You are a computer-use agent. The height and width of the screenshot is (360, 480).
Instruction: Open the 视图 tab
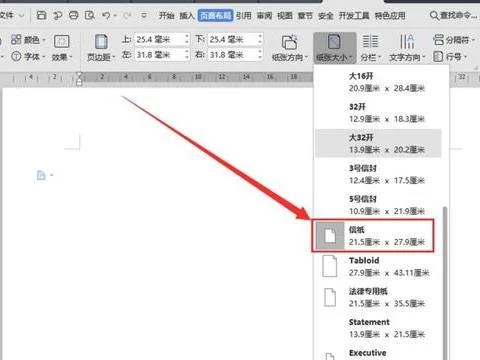coord(285,15)
